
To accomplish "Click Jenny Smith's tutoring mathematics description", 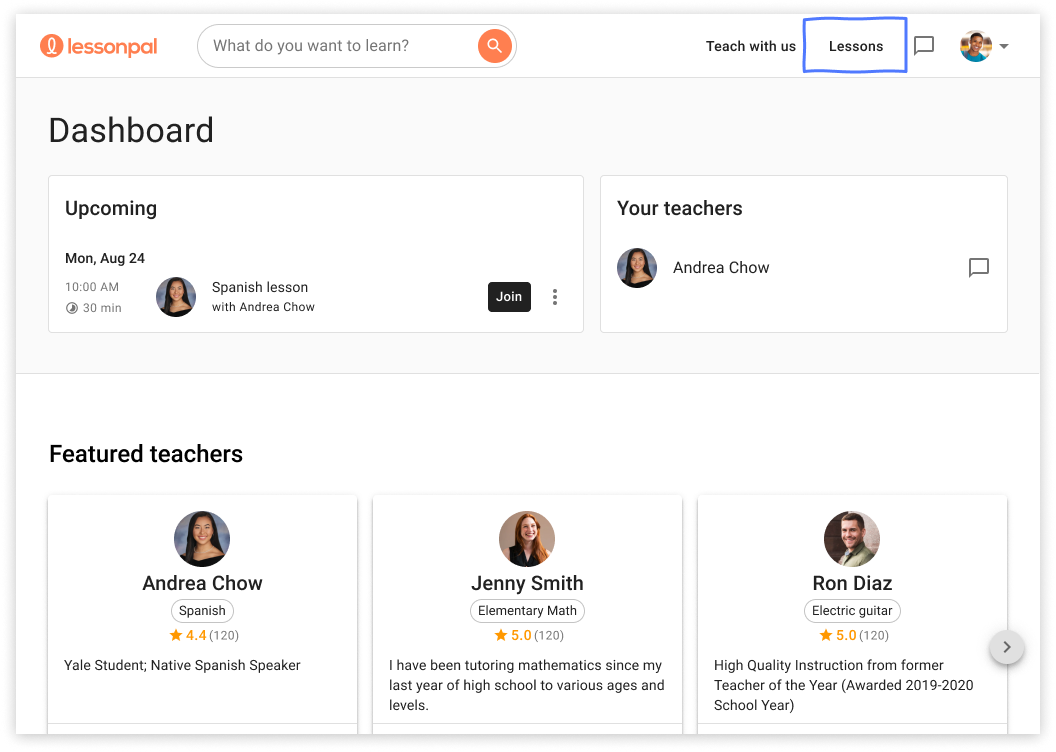I will click(527, 685).
